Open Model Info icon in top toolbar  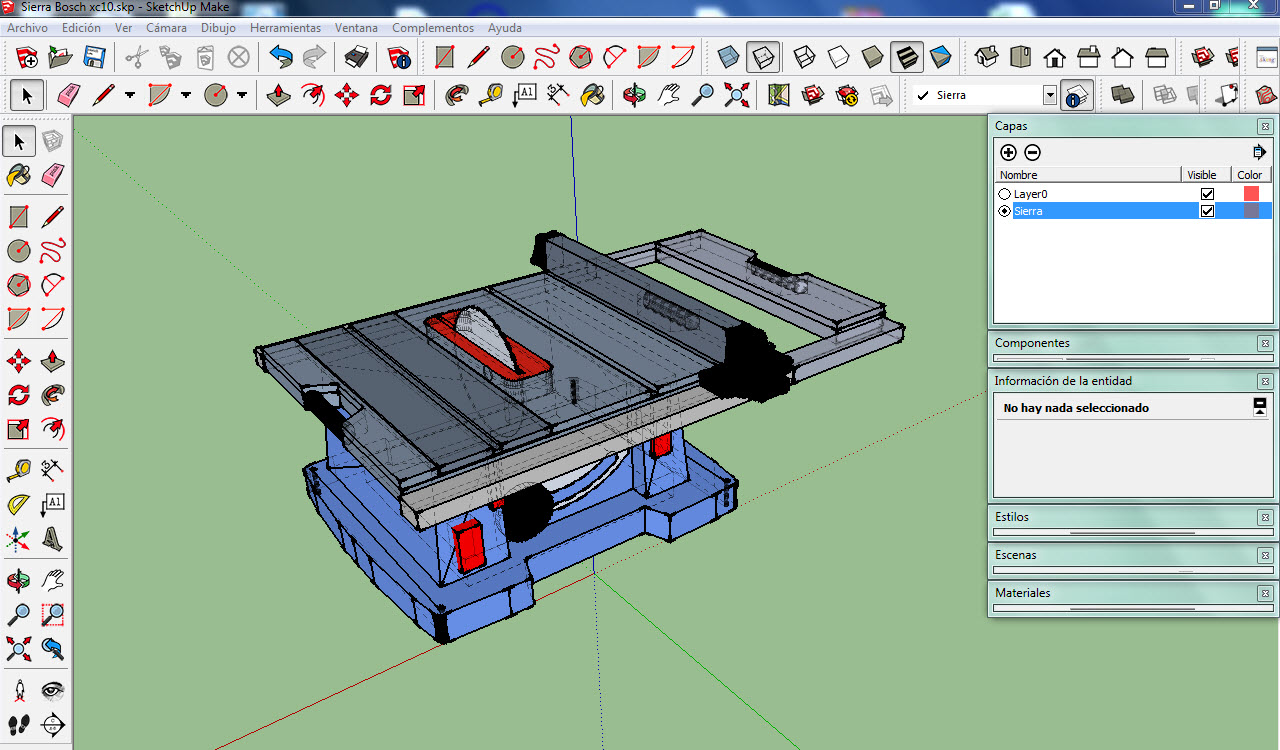(x=400, y=57)
